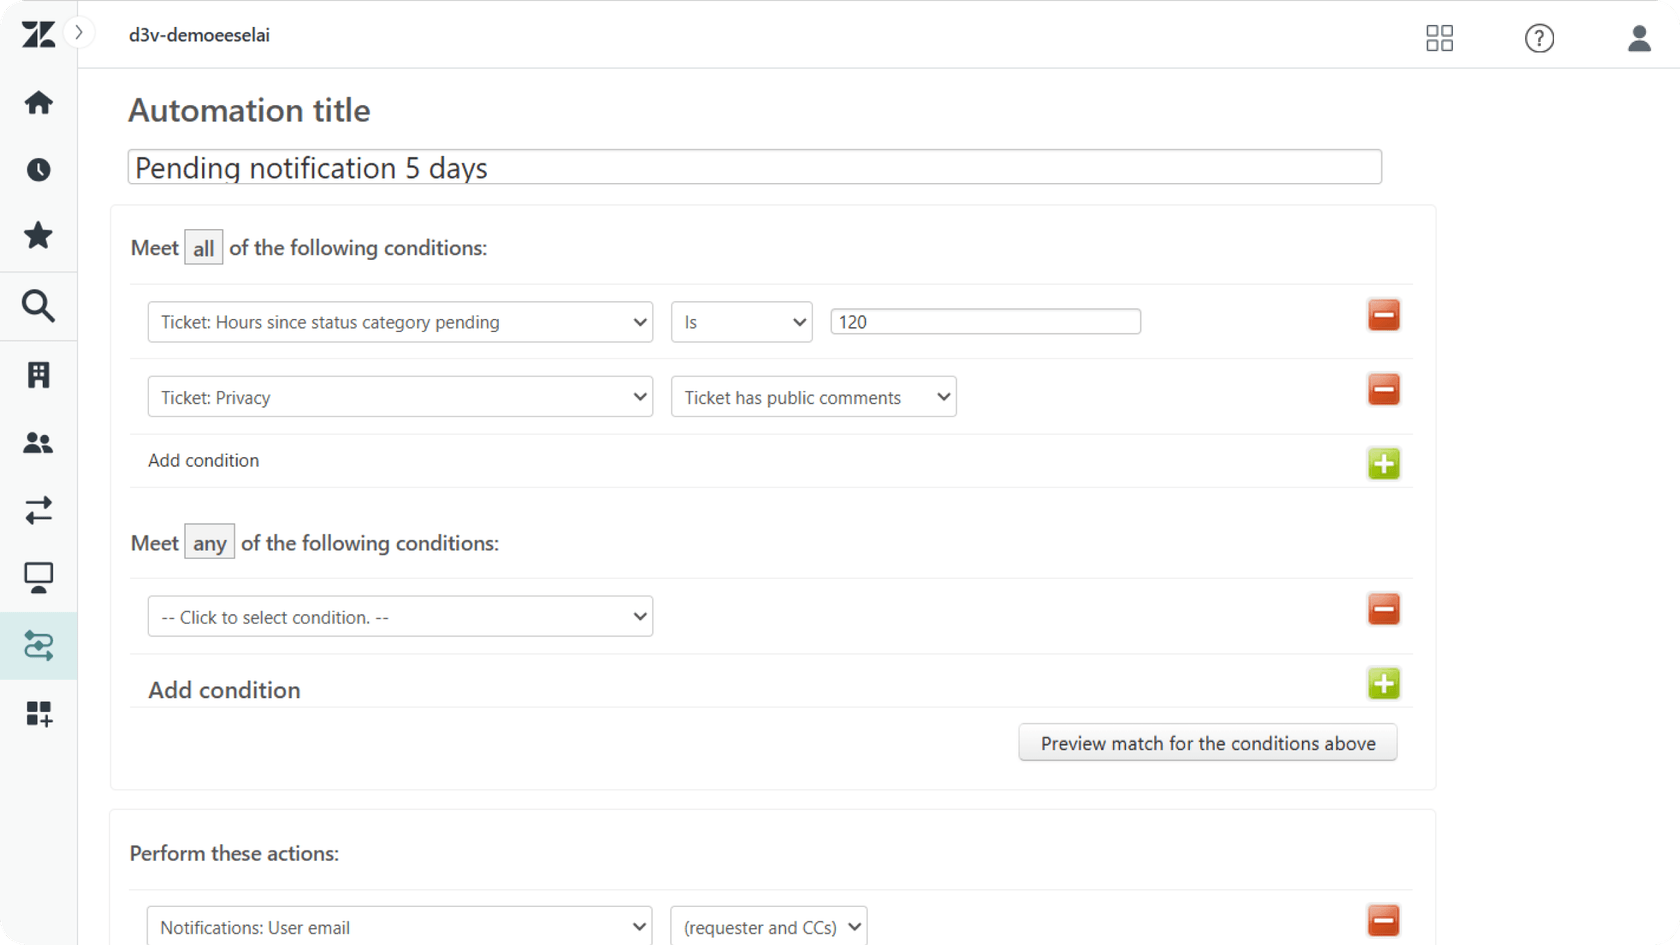This screenshot has height=945, width=1680.
Task: Open the help question mark icon
Action: (x=1539, y=38)
